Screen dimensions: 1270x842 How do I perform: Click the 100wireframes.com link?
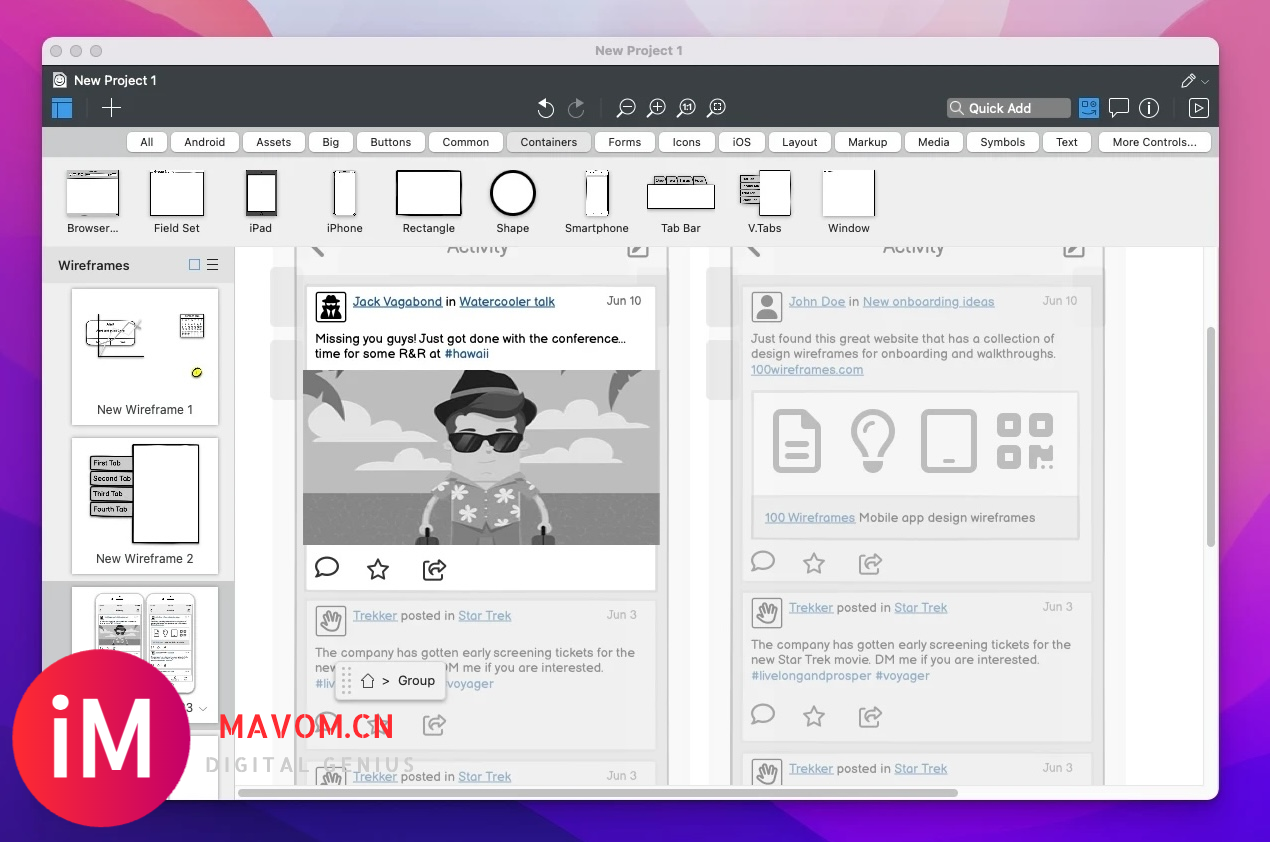click(x=807, y=370)
